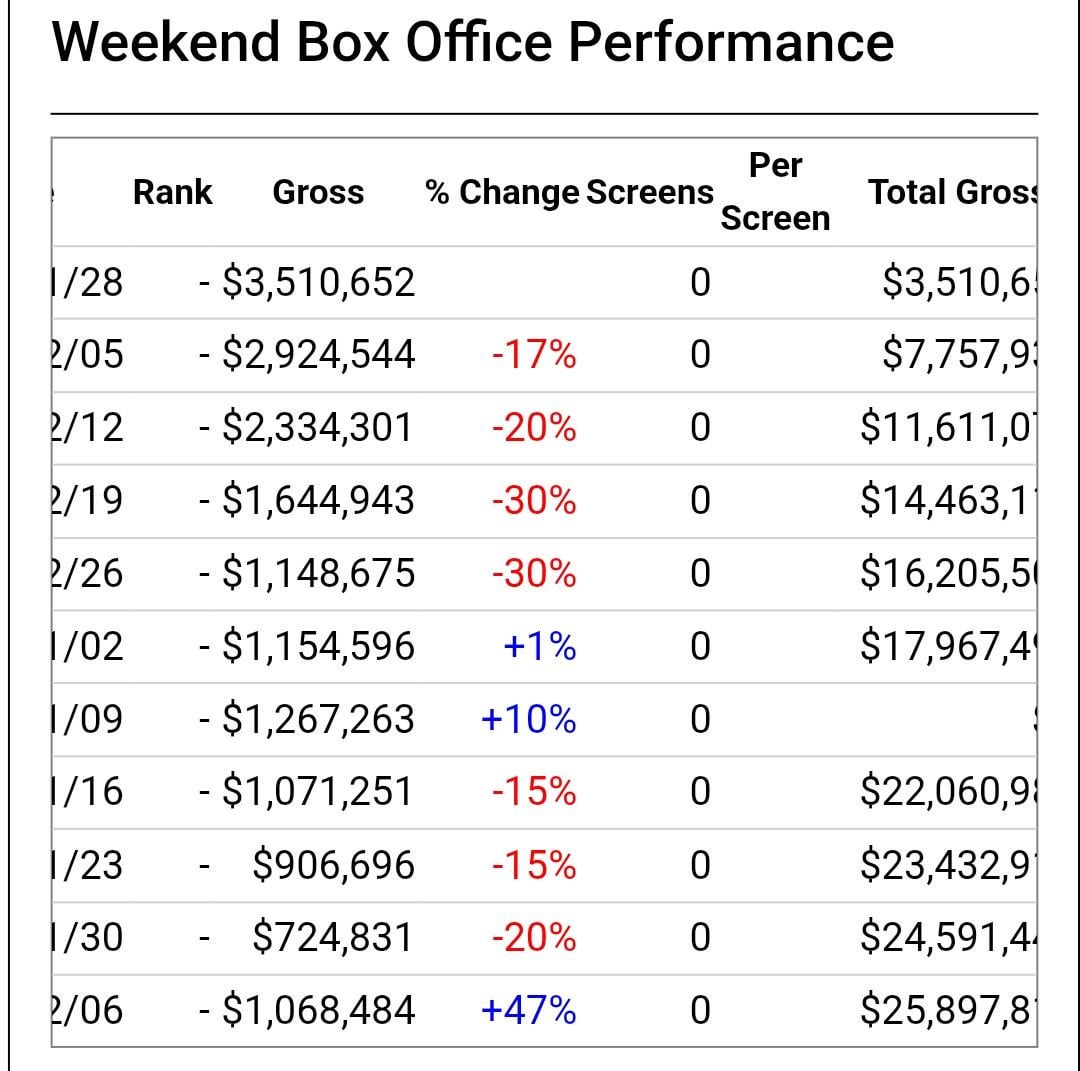1080x1071 pixels.
Task: Select the $1,068,484 gross cell
Action: (x=318, y=1011)
